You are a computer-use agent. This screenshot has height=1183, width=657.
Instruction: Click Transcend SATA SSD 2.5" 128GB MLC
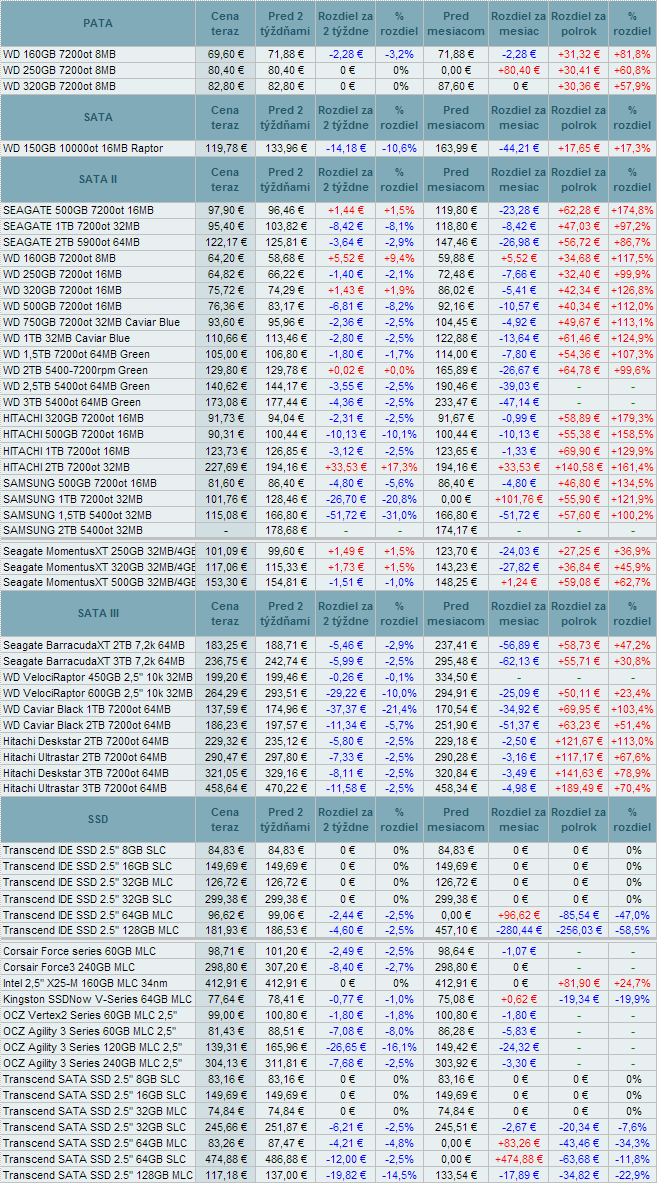pyautogui.click(x=97, y=1175)
